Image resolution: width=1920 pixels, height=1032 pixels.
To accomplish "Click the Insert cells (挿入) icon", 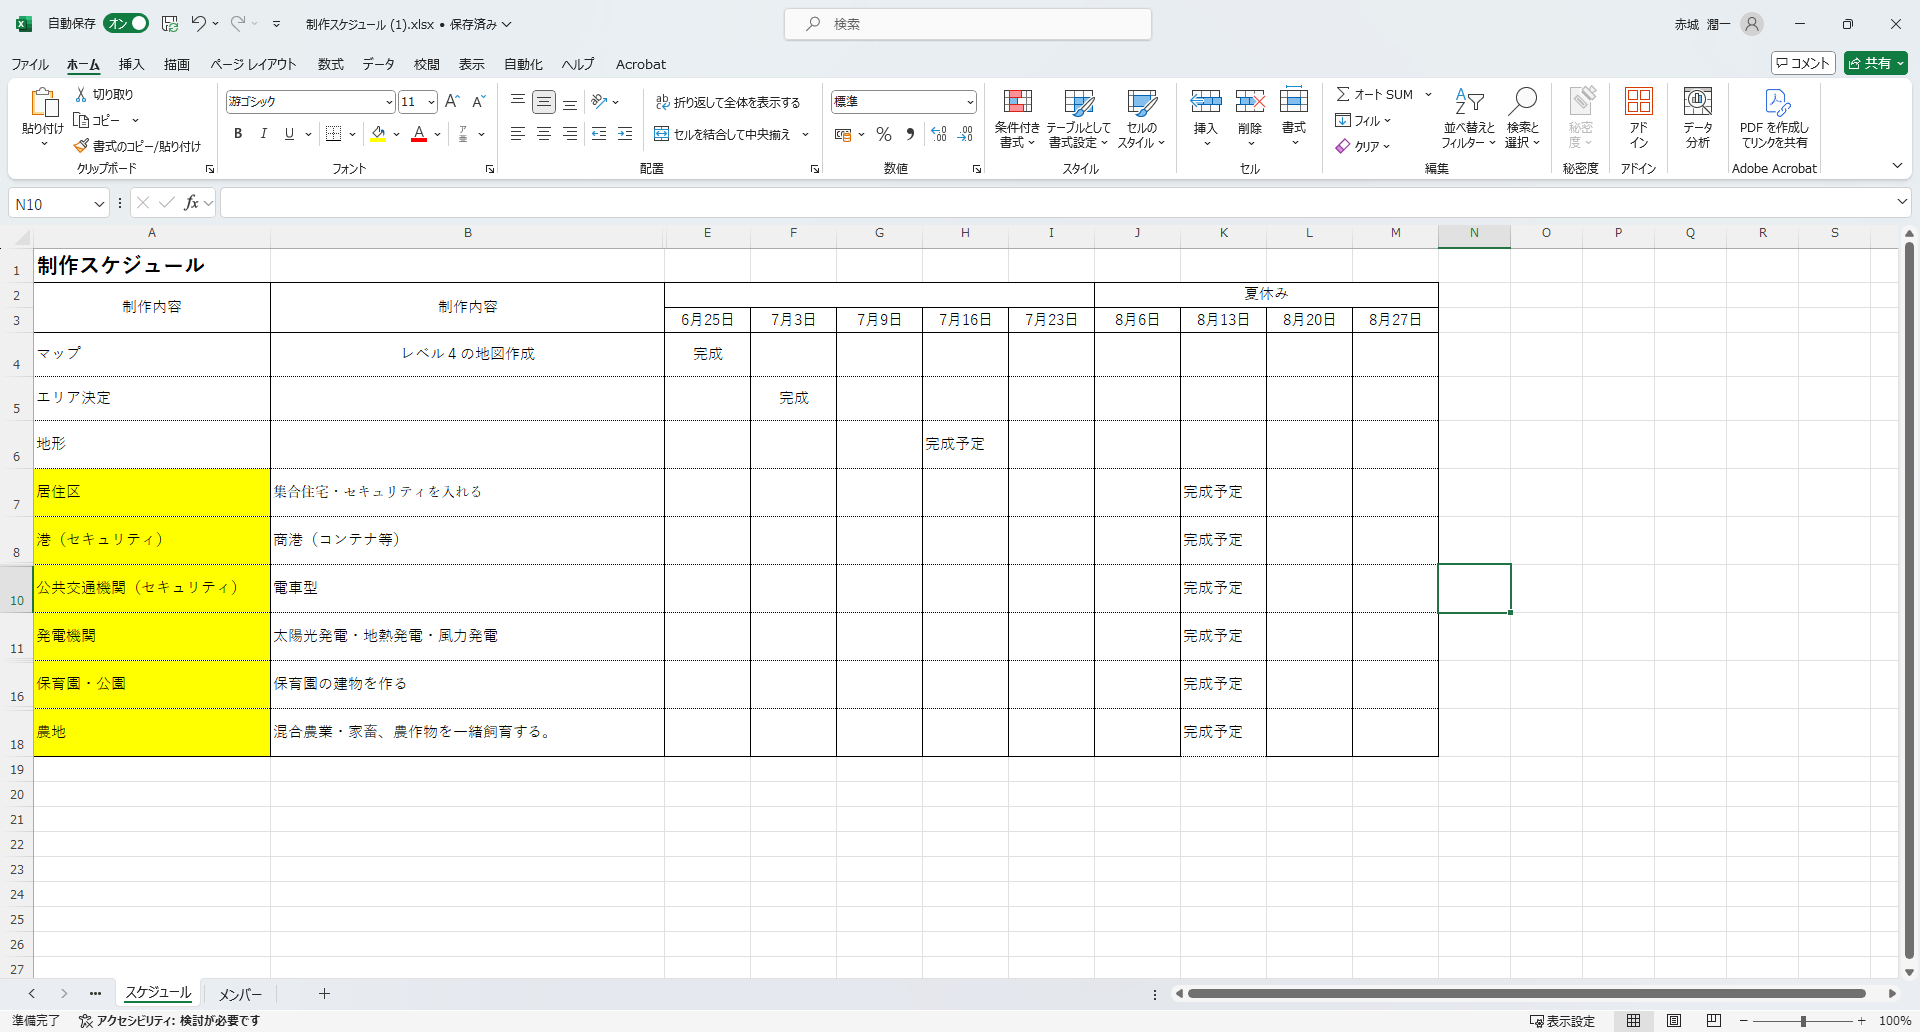I will 1206,101.
